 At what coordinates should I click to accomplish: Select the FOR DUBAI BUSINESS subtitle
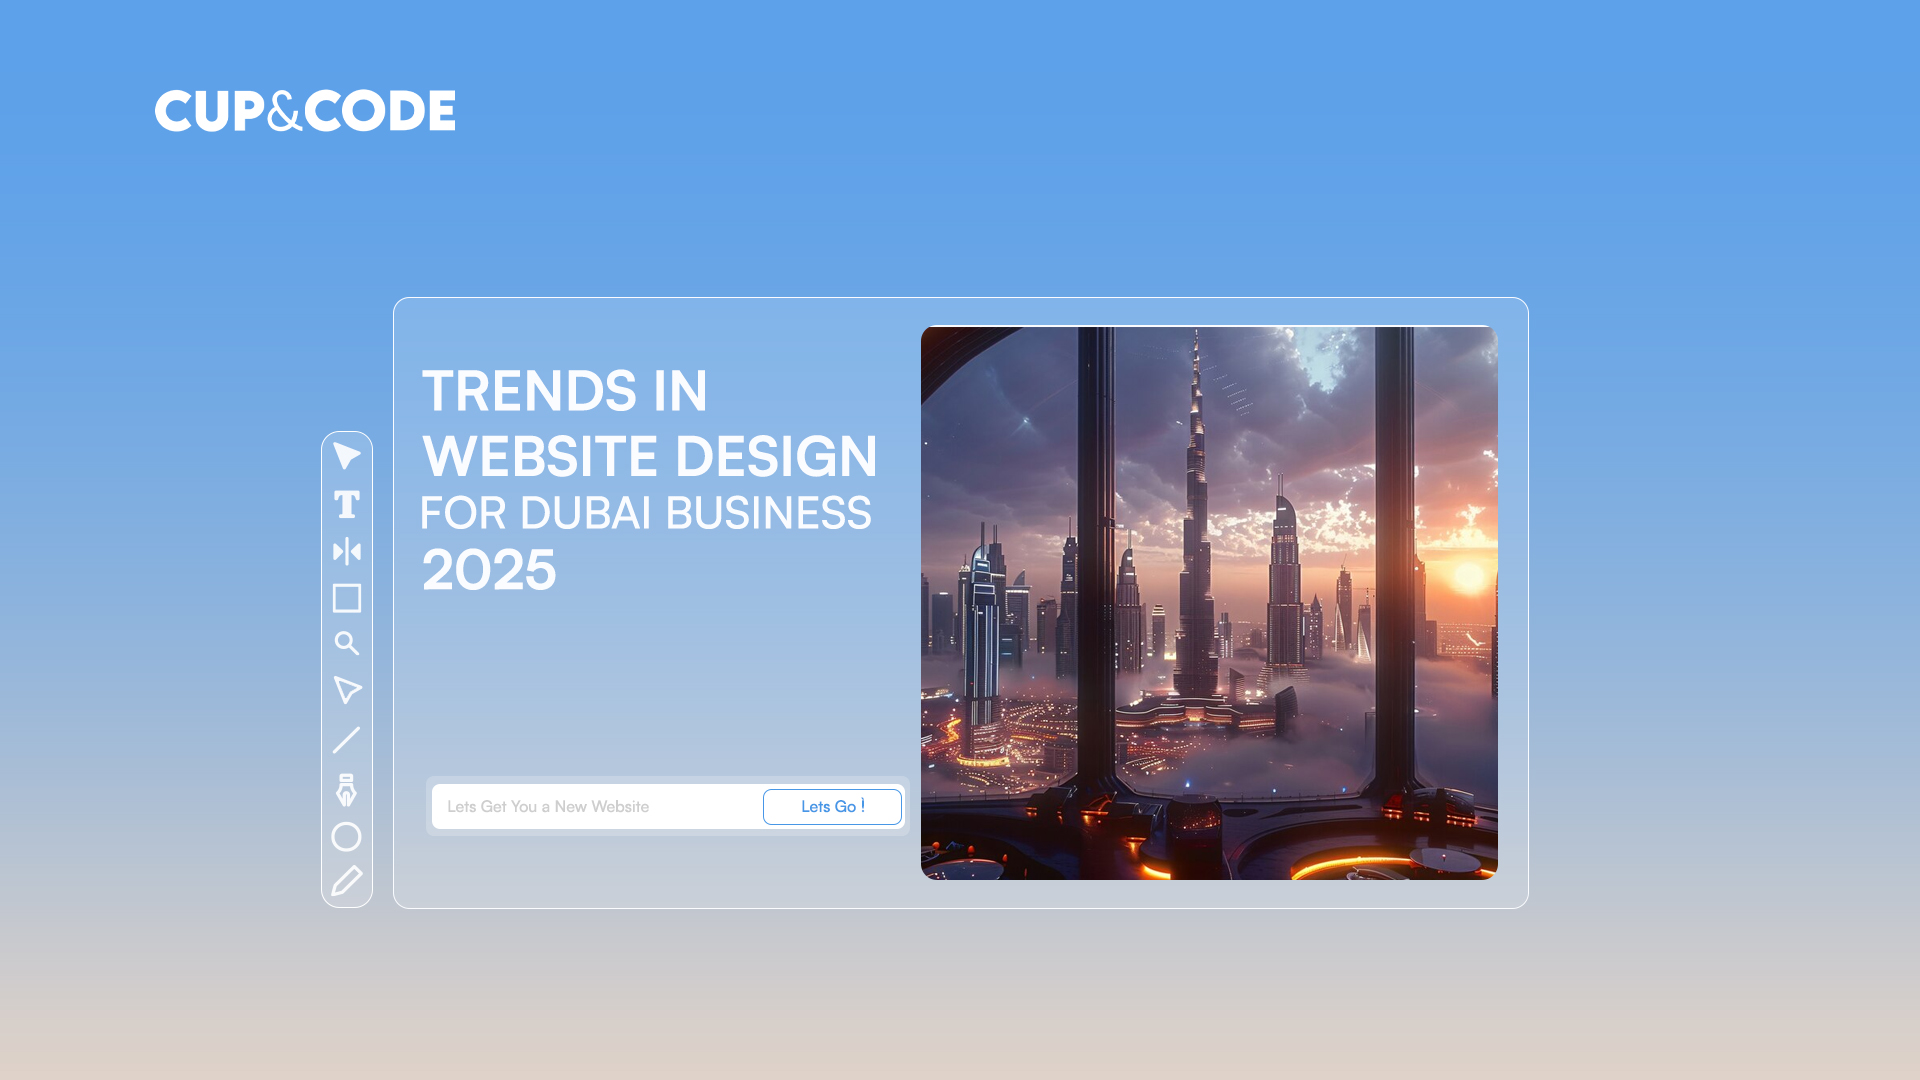tap(647, 513)
